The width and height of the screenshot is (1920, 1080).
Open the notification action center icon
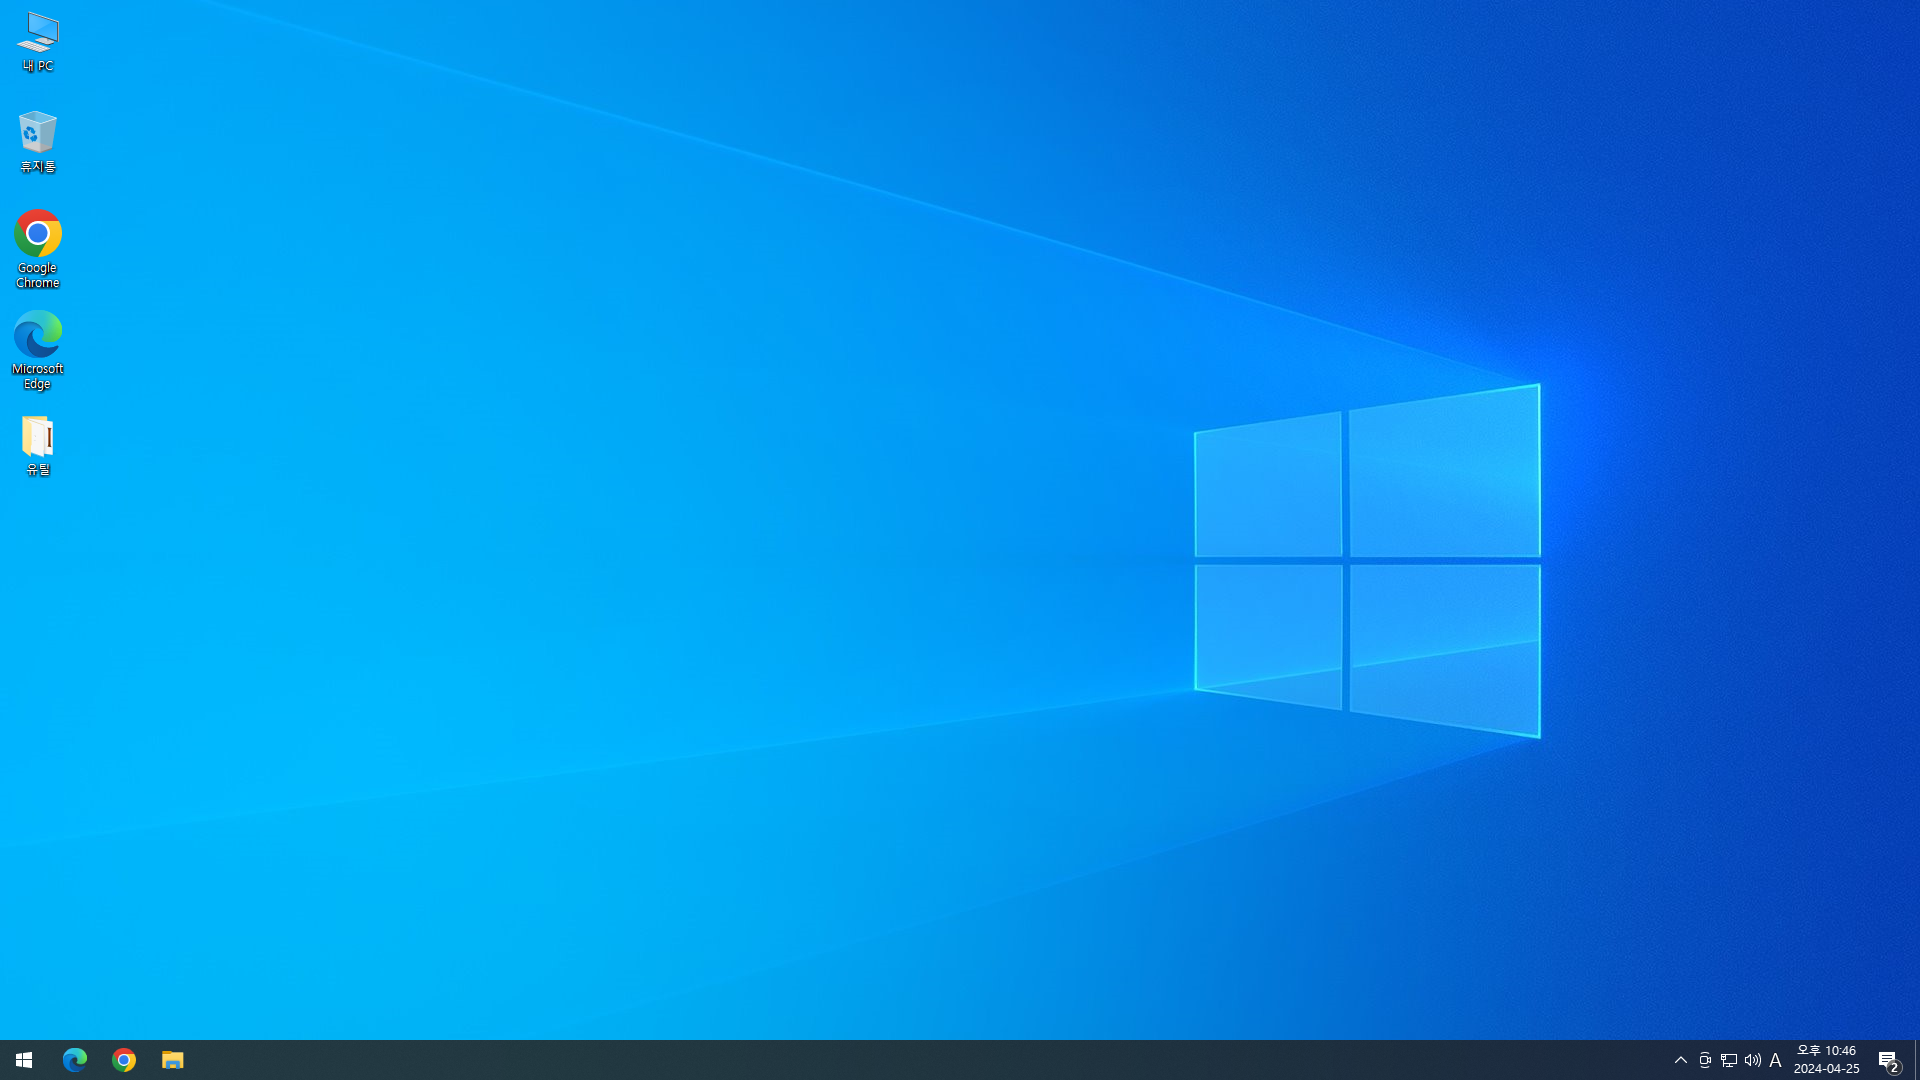pos(1889,1060)
